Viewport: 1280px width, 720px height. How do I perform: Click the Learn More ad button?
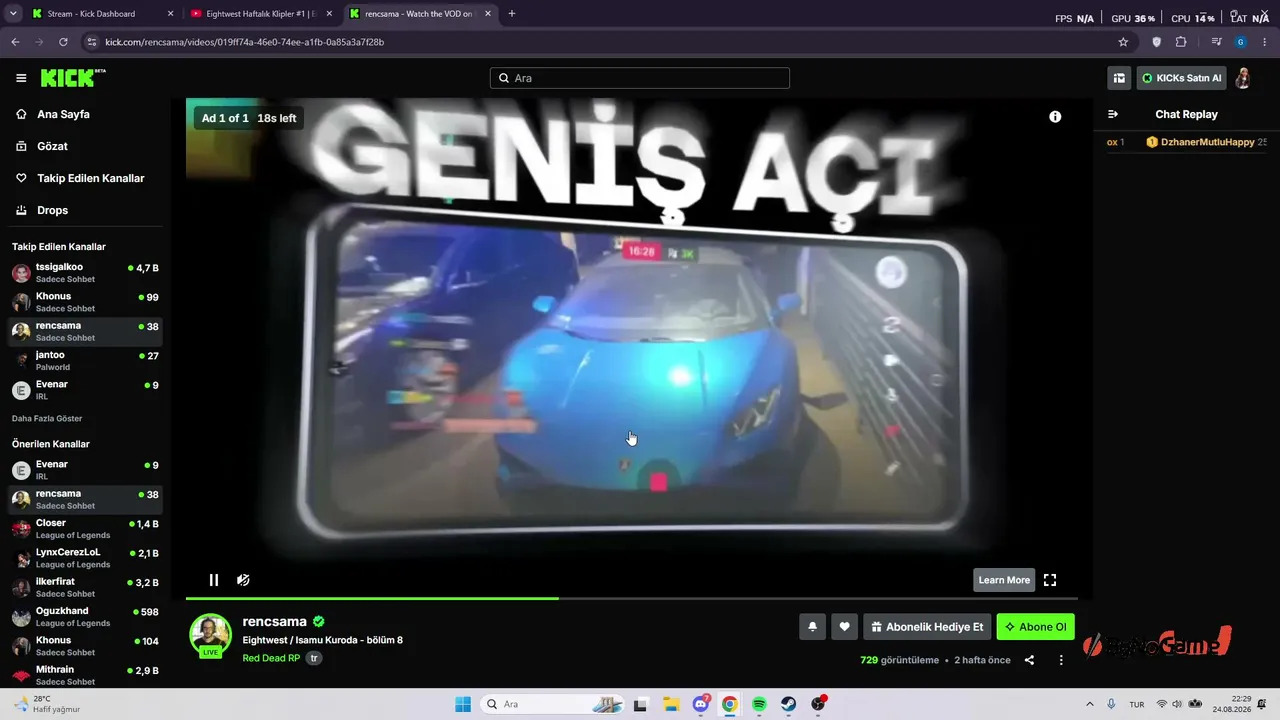tap(1004, 580)
